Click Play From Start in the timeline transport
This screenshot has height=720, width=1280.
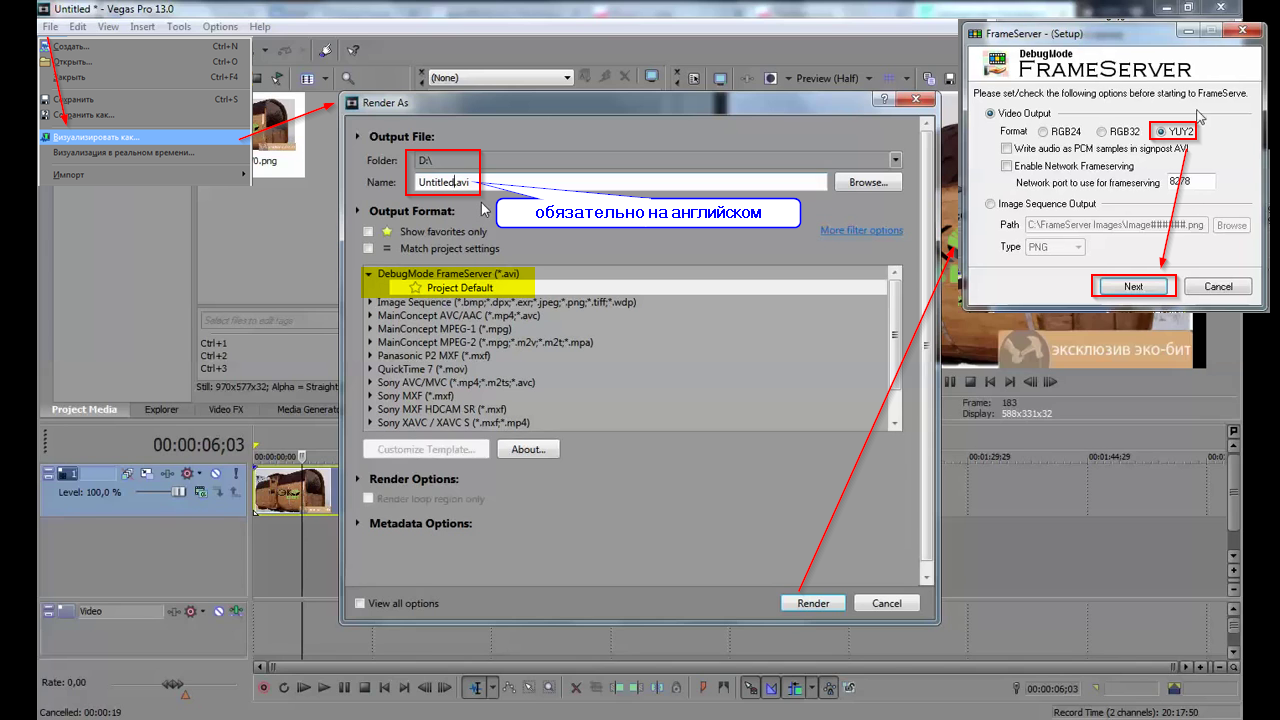[x=304, y=688]
